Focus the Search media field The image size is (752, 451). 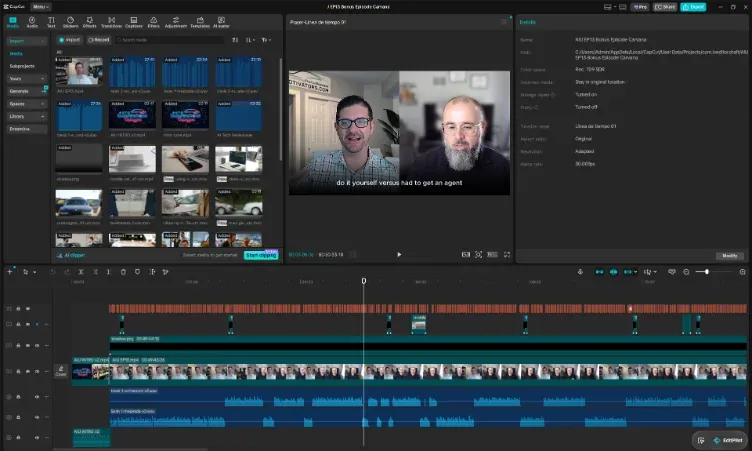(169, 40)
